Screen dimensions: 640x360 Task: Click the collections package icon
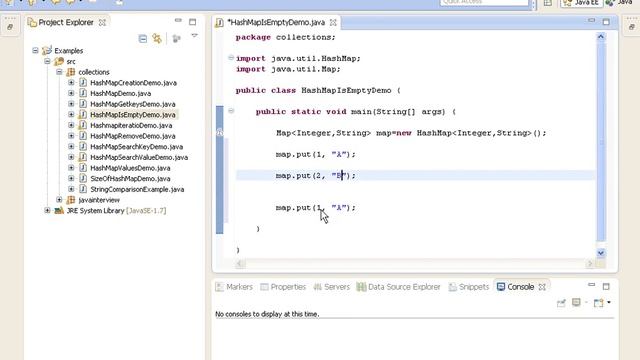(71, 72)
